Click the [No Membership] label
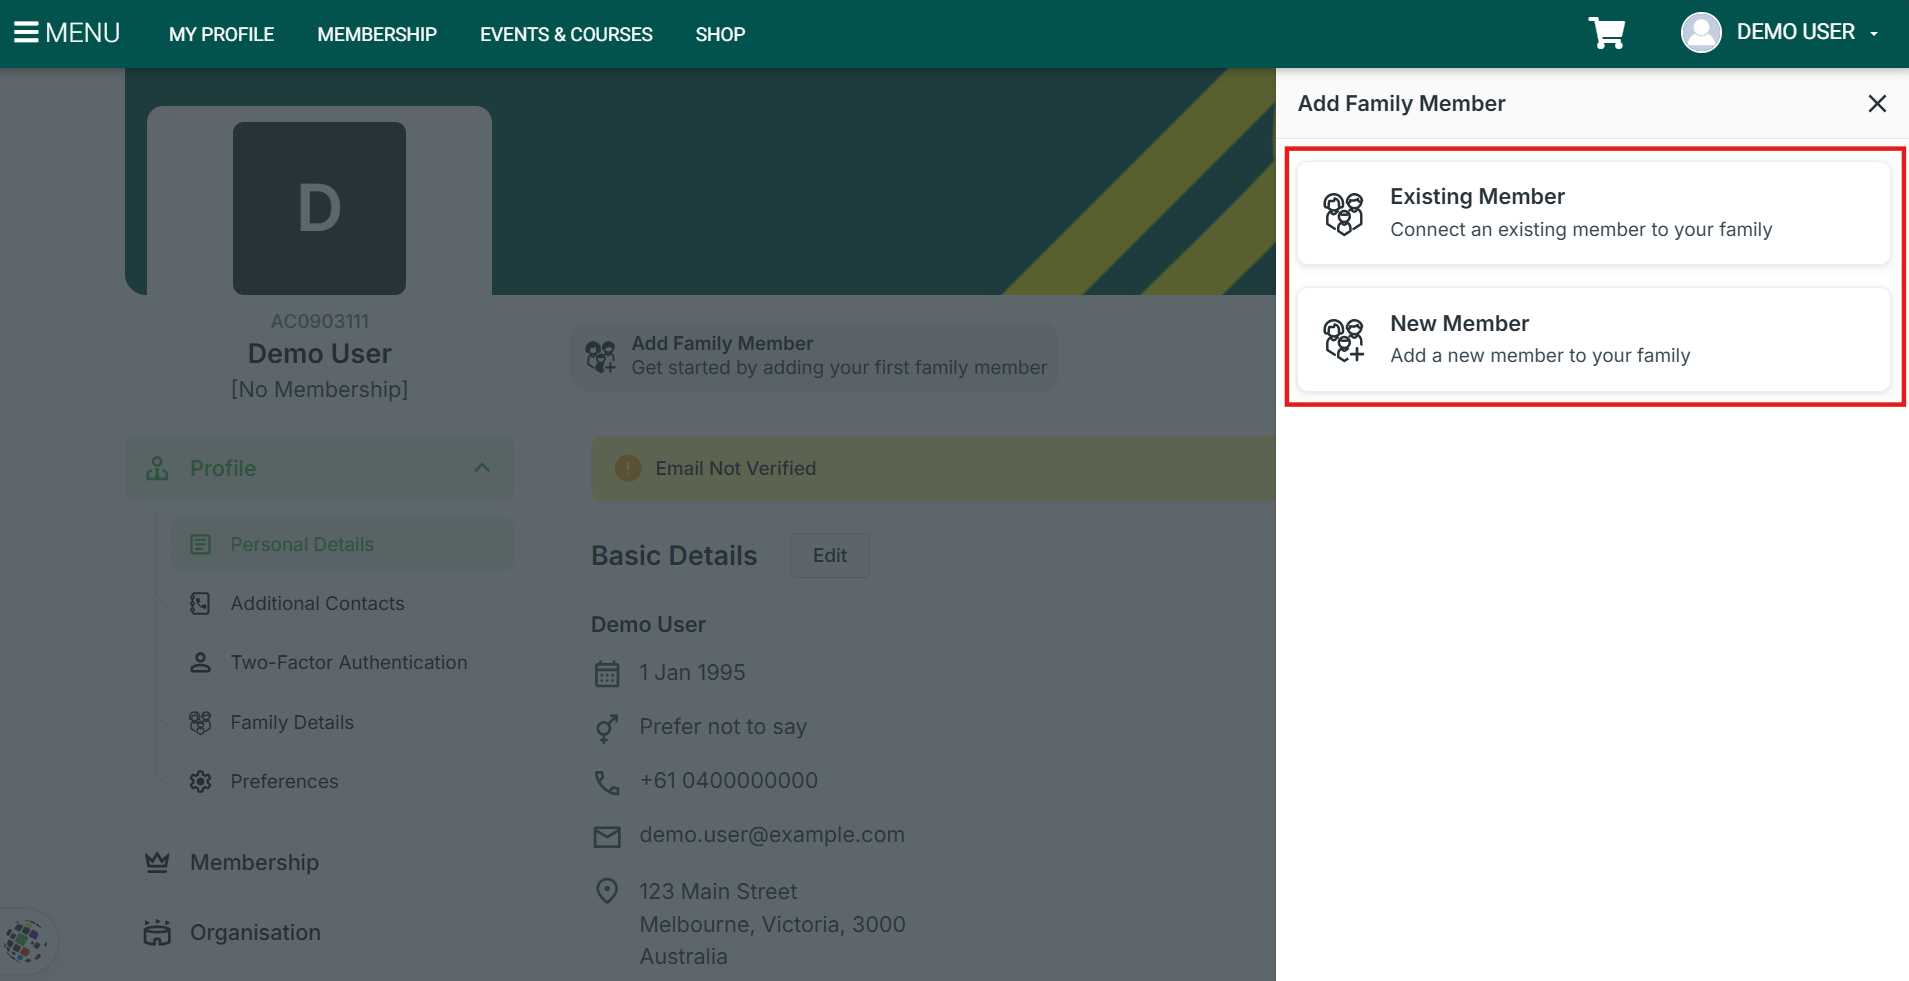Viewport: 1909px width, 981px height. click(320, 389)
